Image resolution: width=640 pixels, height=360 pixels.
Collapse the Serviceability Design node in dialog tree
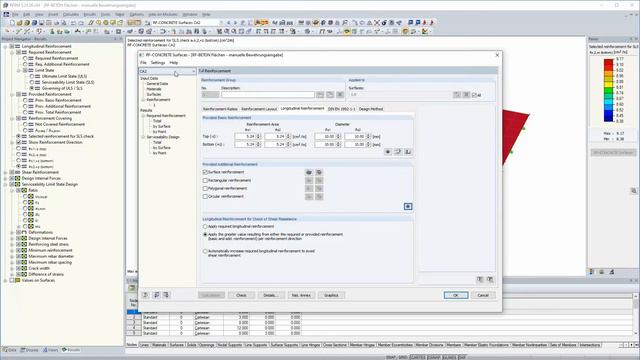point(143,137)
